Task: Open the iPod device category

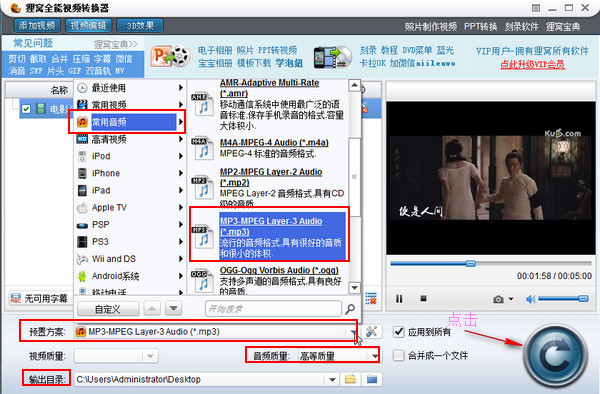Action: point(130,156)
